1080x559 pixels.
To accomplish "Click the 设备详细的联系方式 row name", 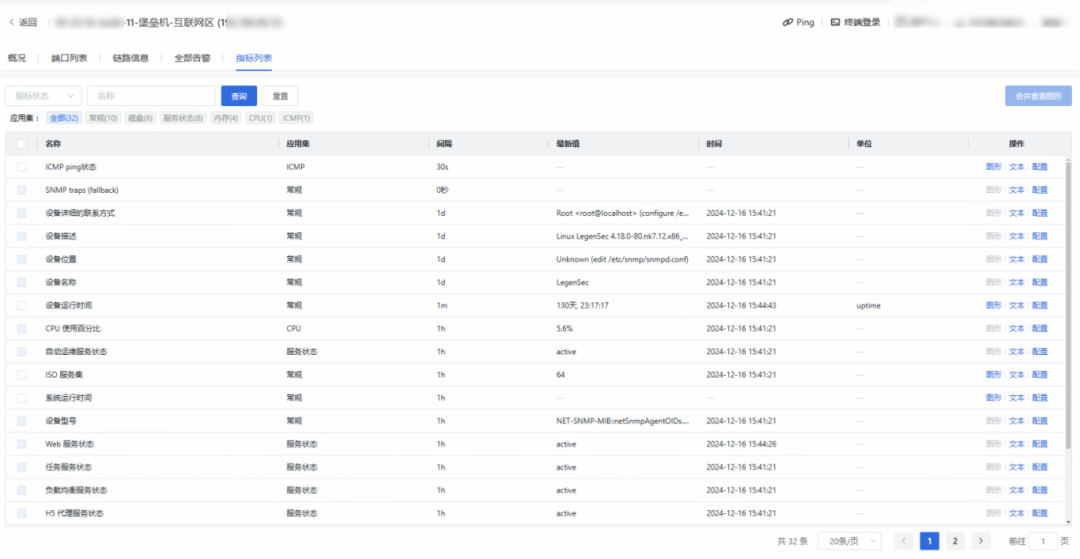I will (80, 213).
